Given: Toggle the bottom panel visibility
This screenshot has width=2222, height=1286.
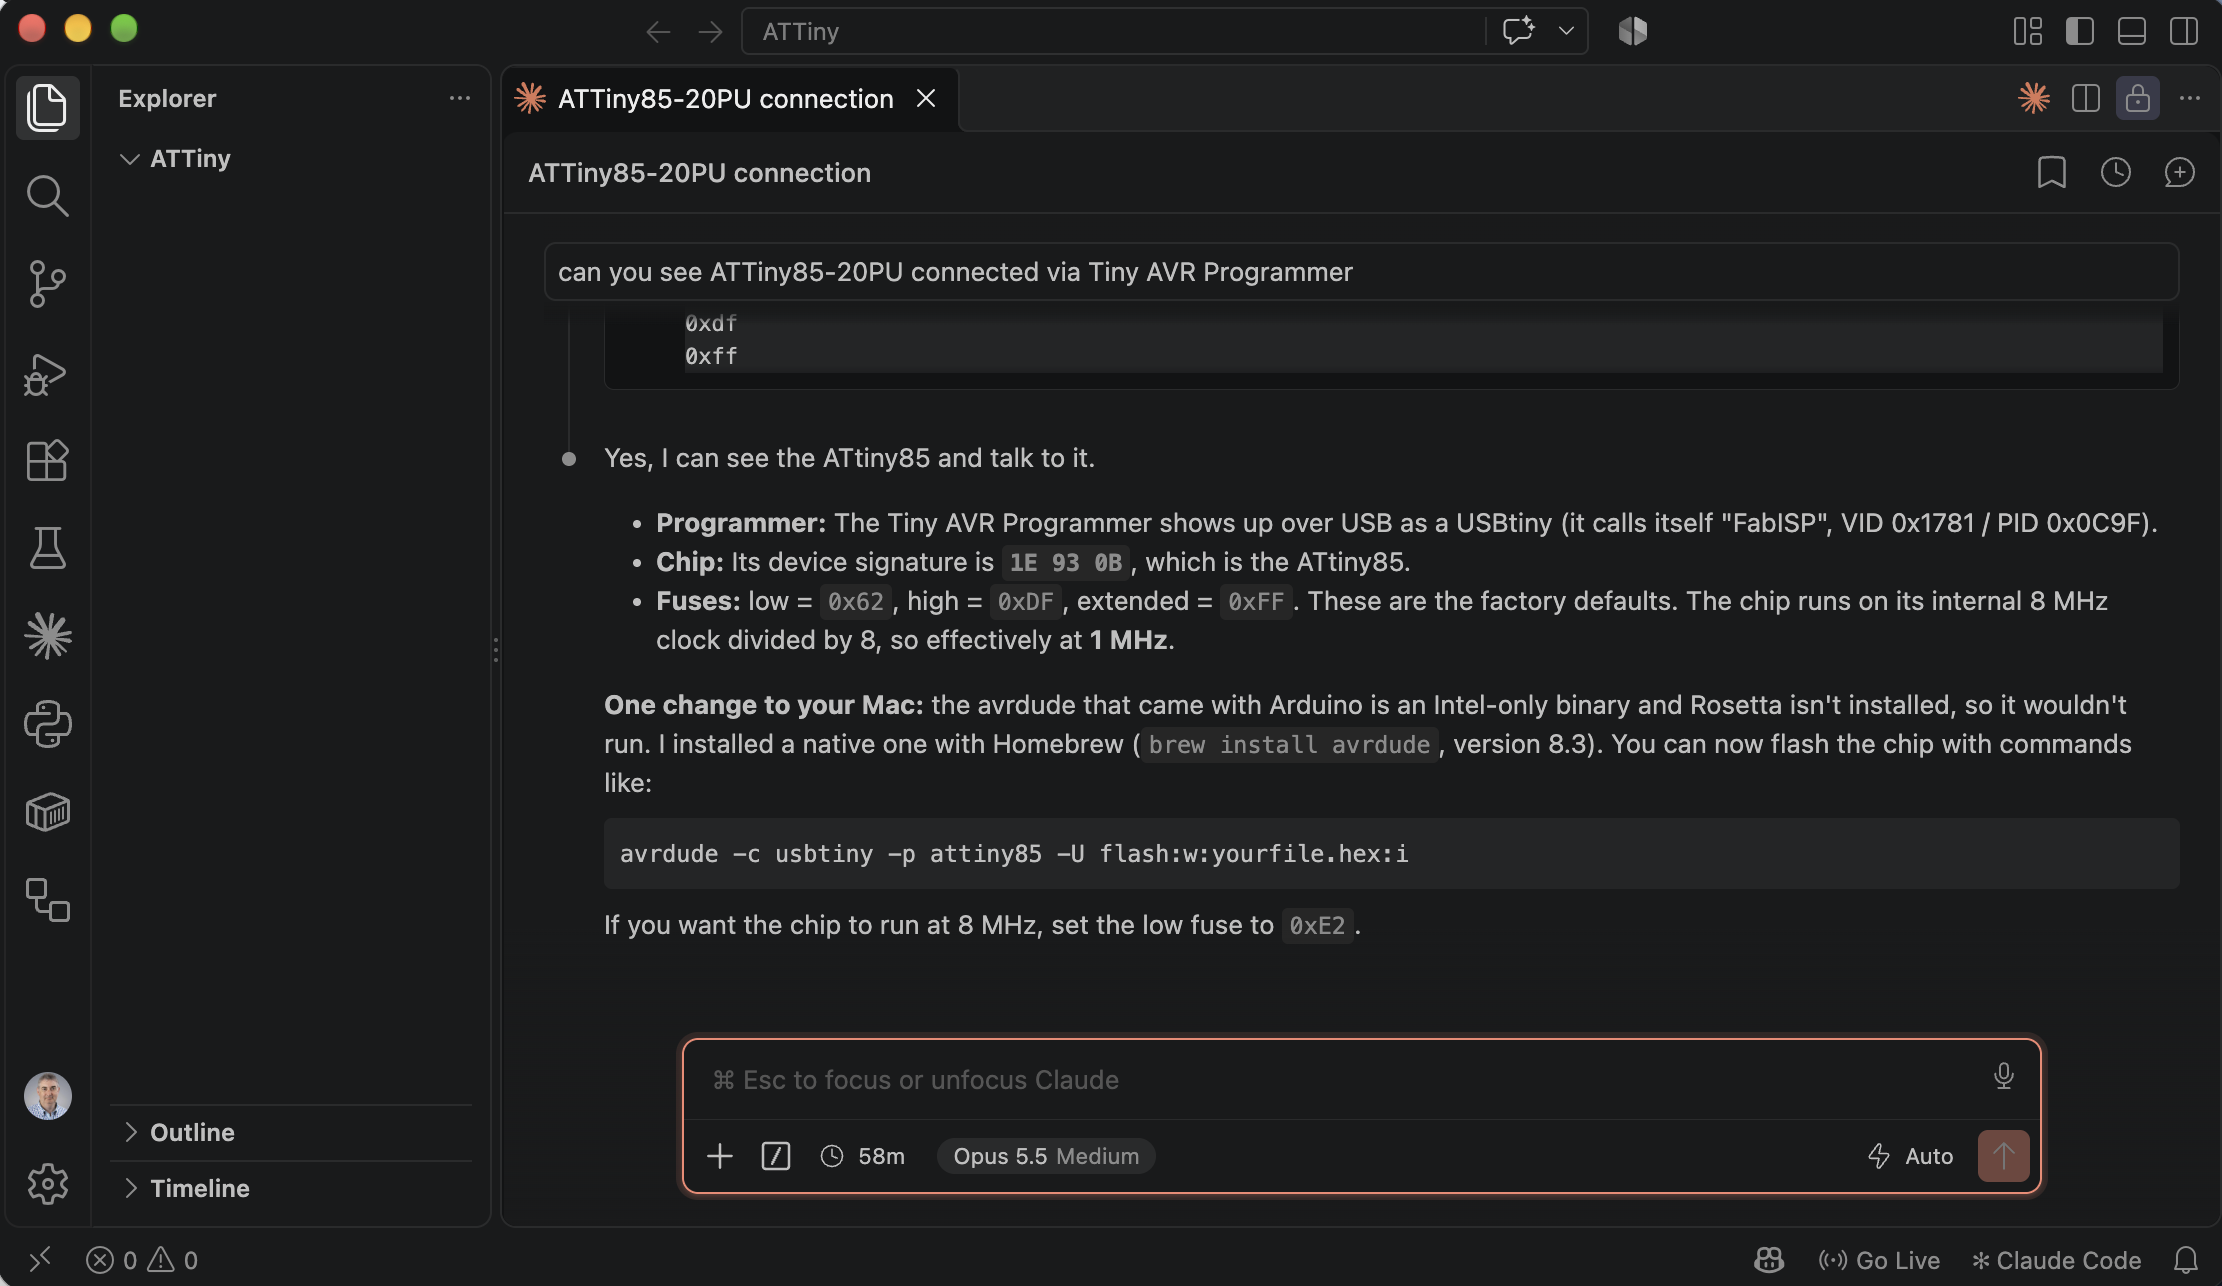Looking at the screenshot, I should pos(2132,31).
